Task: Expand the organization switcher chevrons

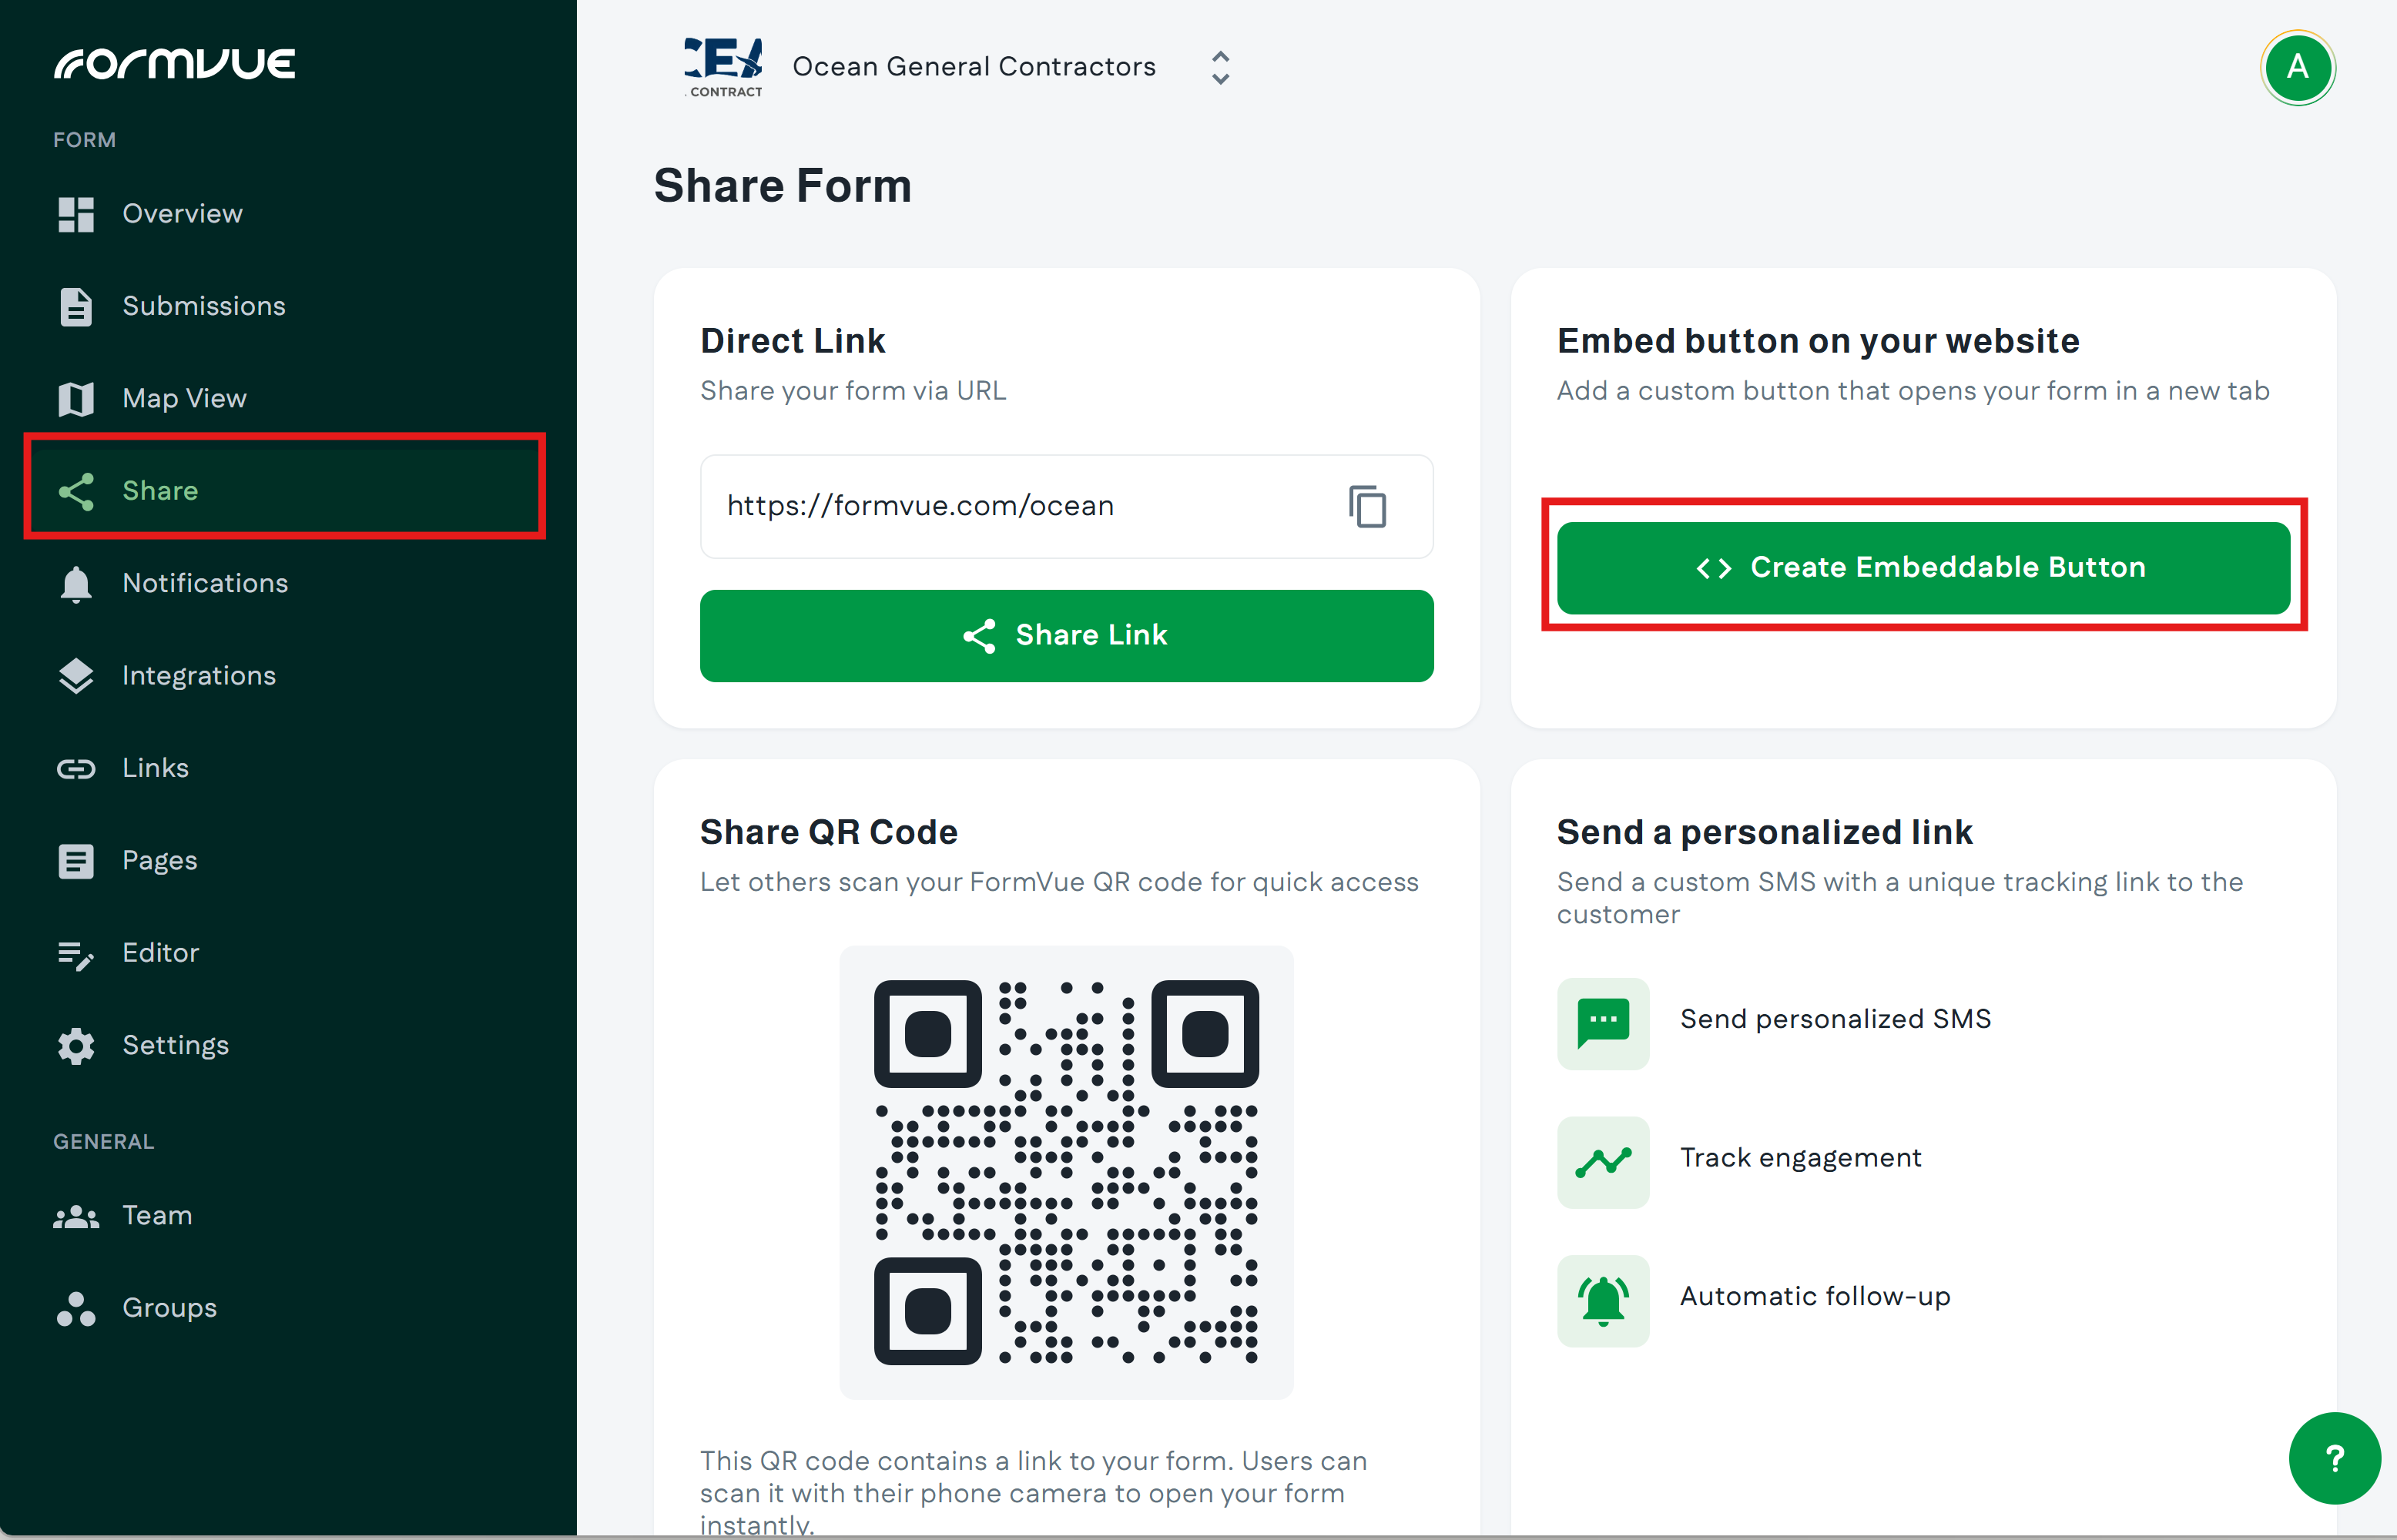Action: (x=1220, y=68)
